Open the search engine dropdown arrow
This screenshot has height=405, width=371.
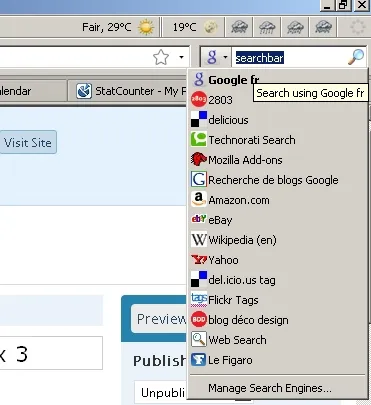pyautogui.click(x=225, y=57)
